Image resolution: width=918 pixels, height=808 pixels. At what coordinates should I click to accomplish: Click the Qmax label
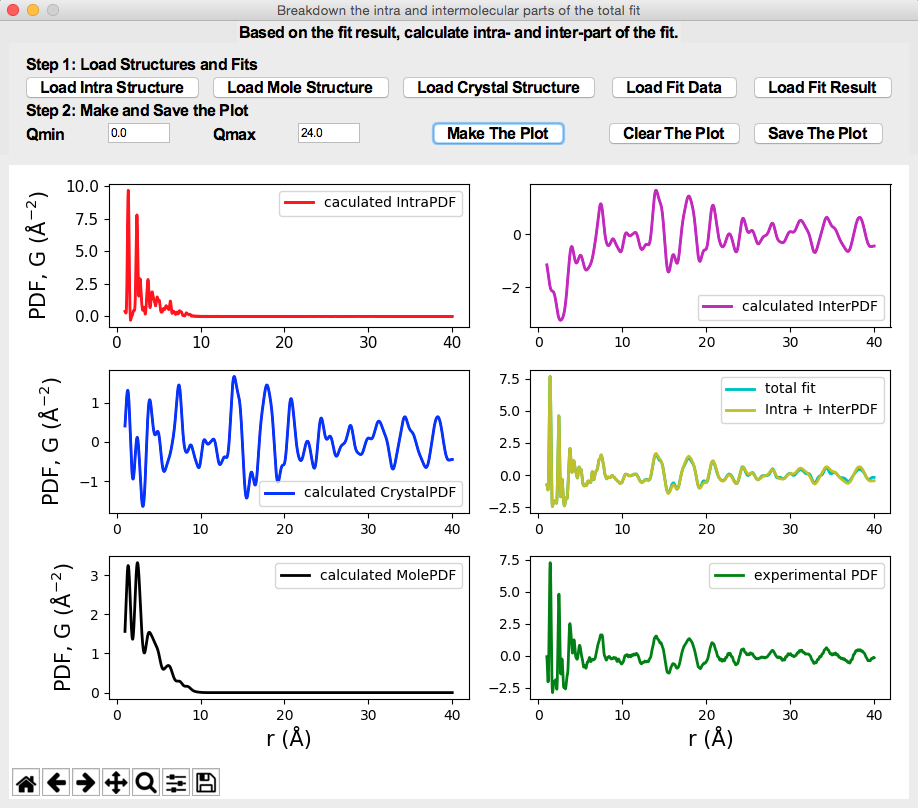(234, 135)
